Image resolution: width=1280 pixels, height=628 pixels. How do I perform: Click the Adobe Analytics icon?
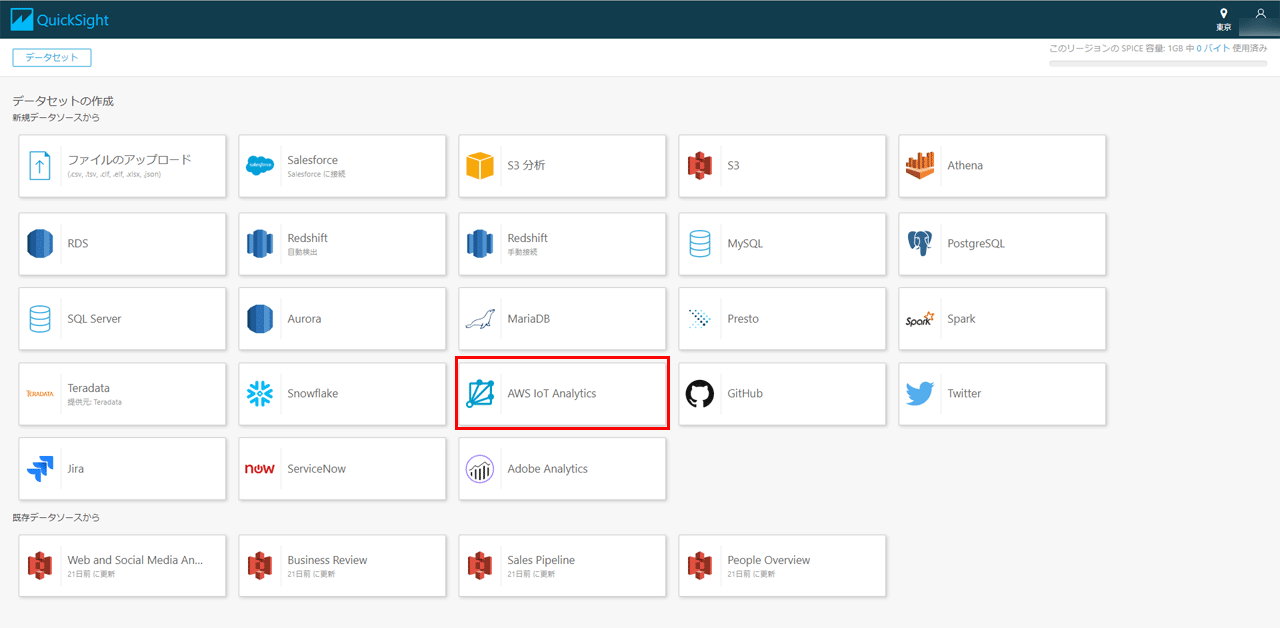(x=480, y=469)
